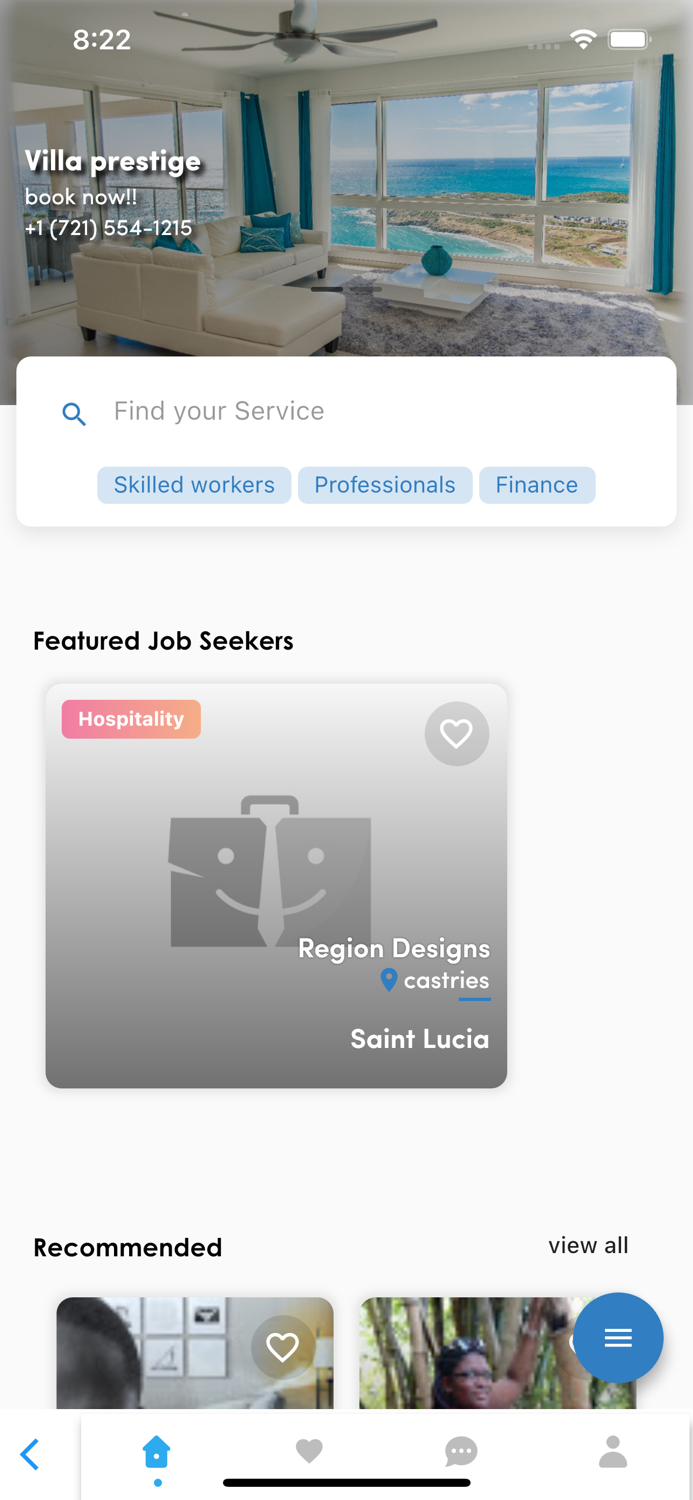Favorite the first Recommended listing
693x1500 pixels.
point(282,1347)
